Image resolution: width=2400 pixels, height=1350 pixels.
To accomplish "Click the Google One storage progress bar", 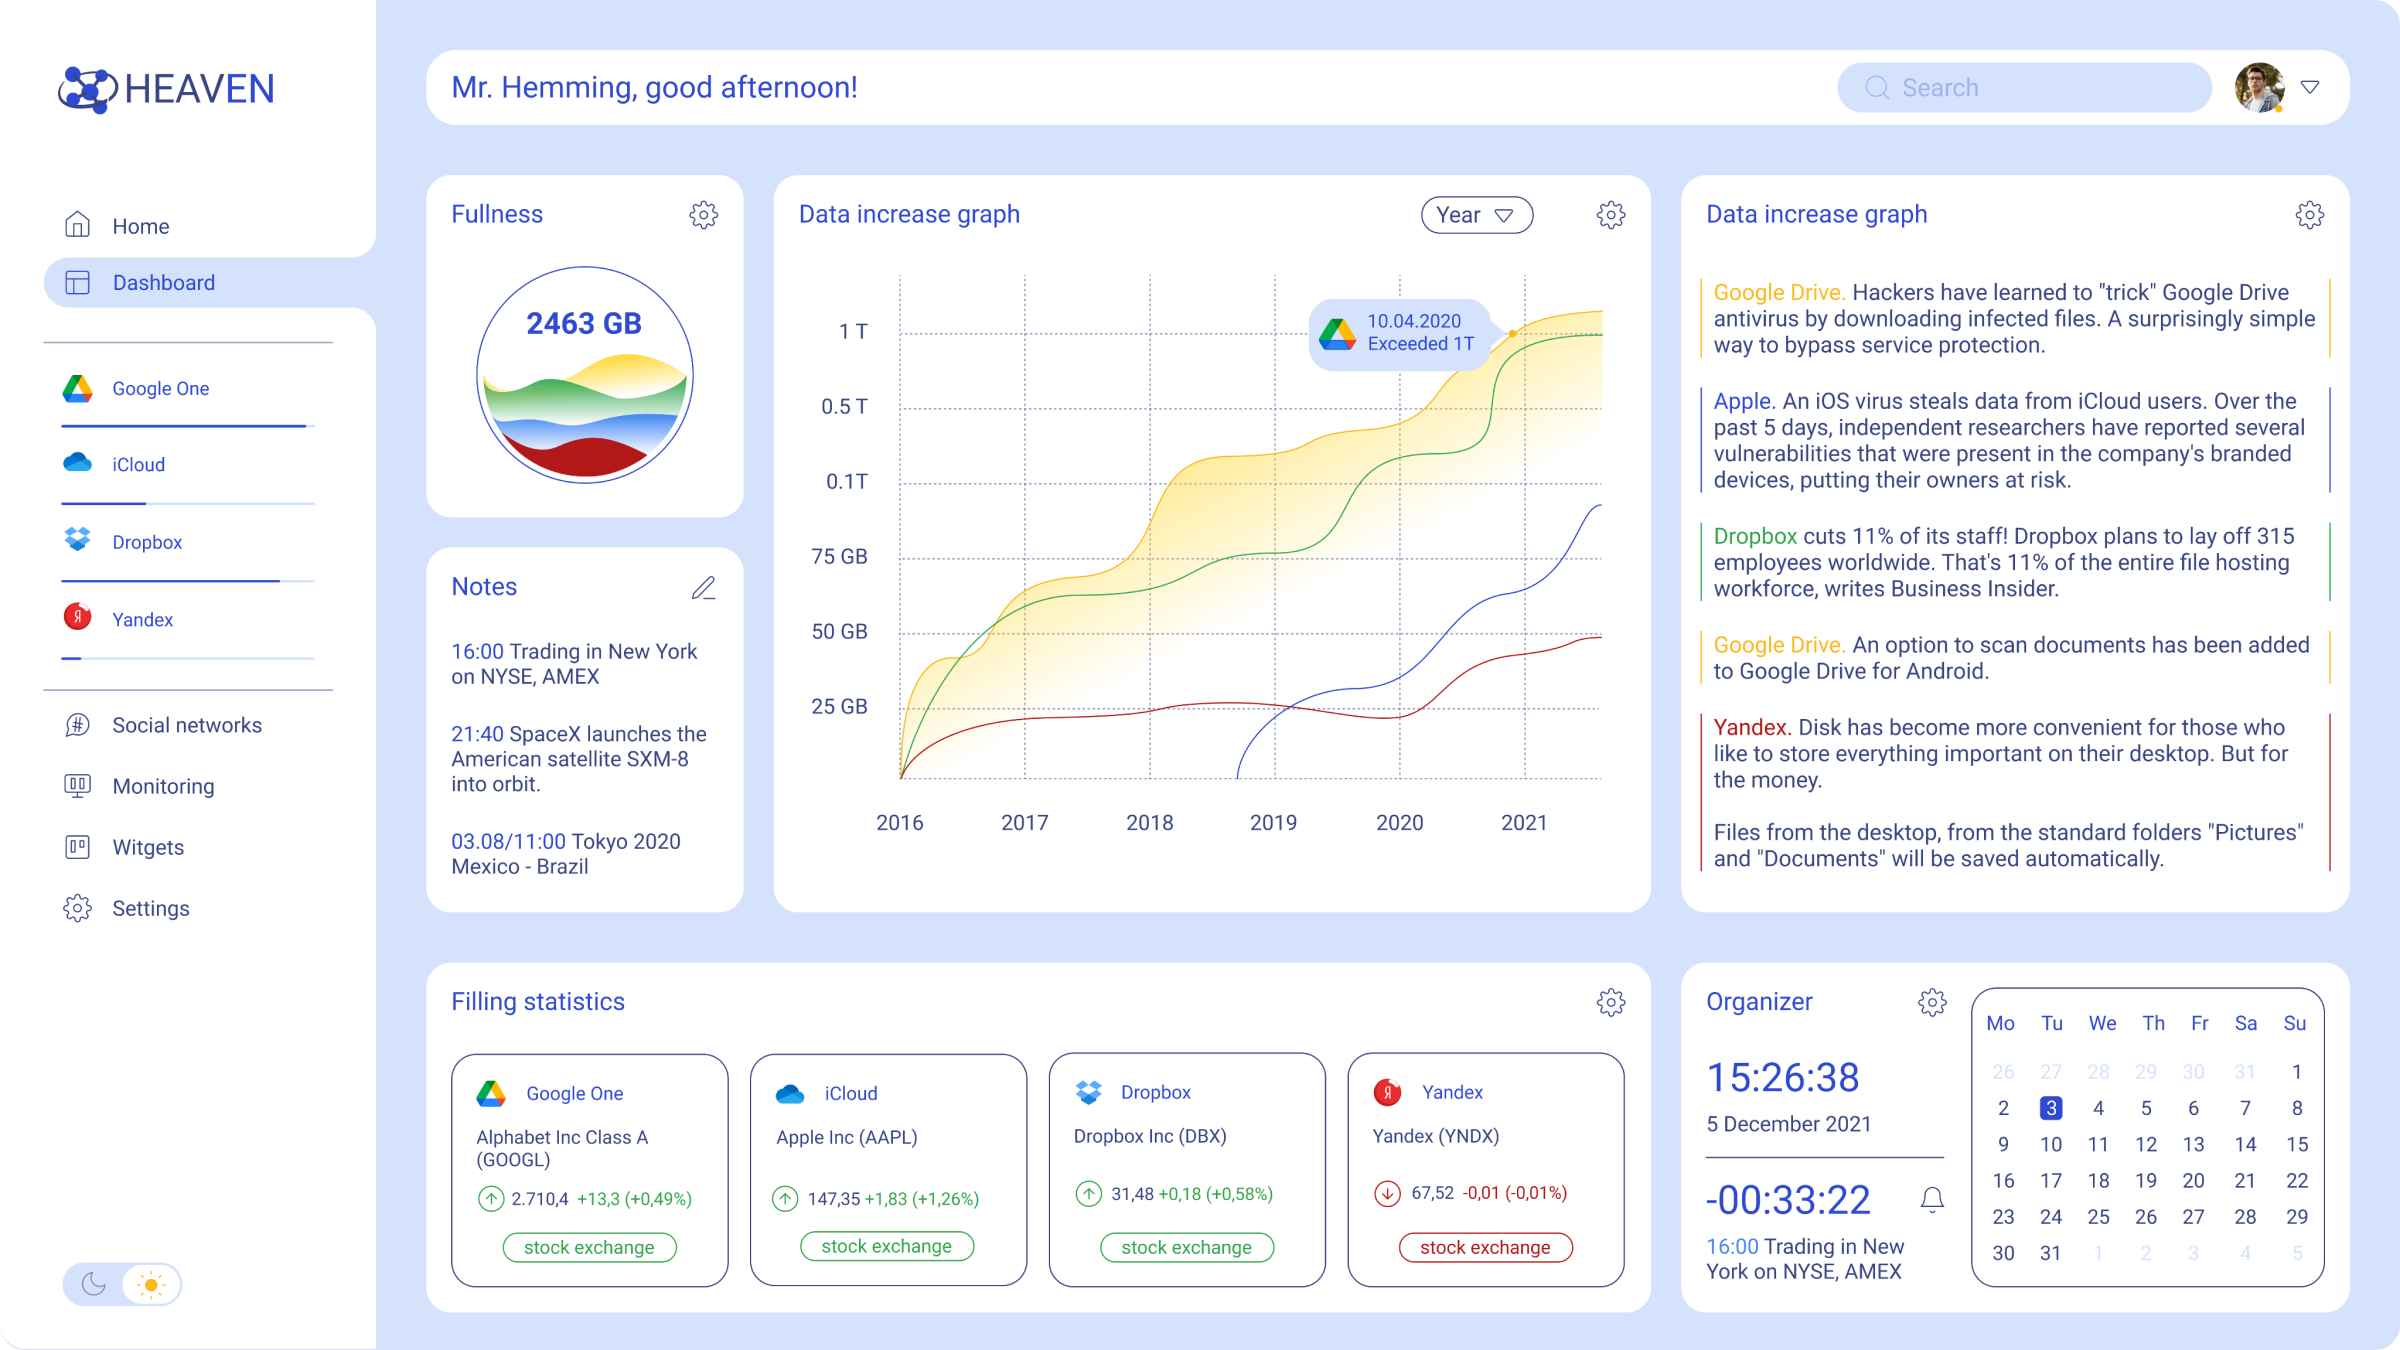I will [x=188, y=426].
